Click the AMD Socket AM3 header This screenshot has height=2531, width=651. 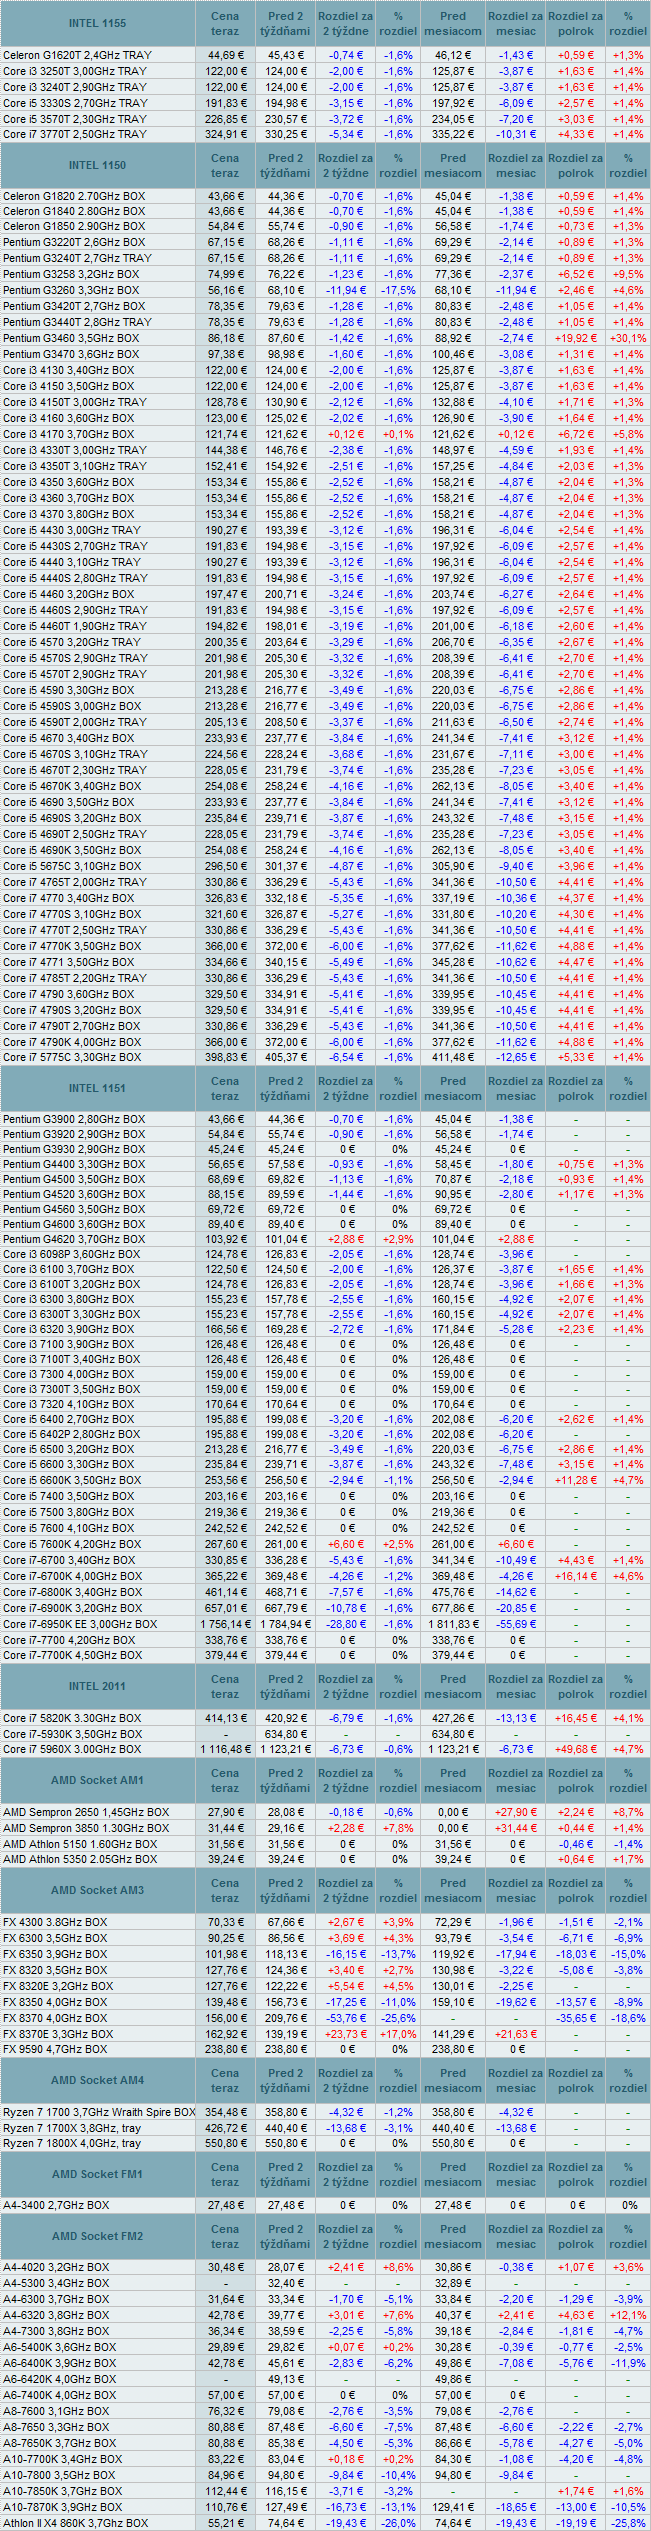(x=98, y=1890)
